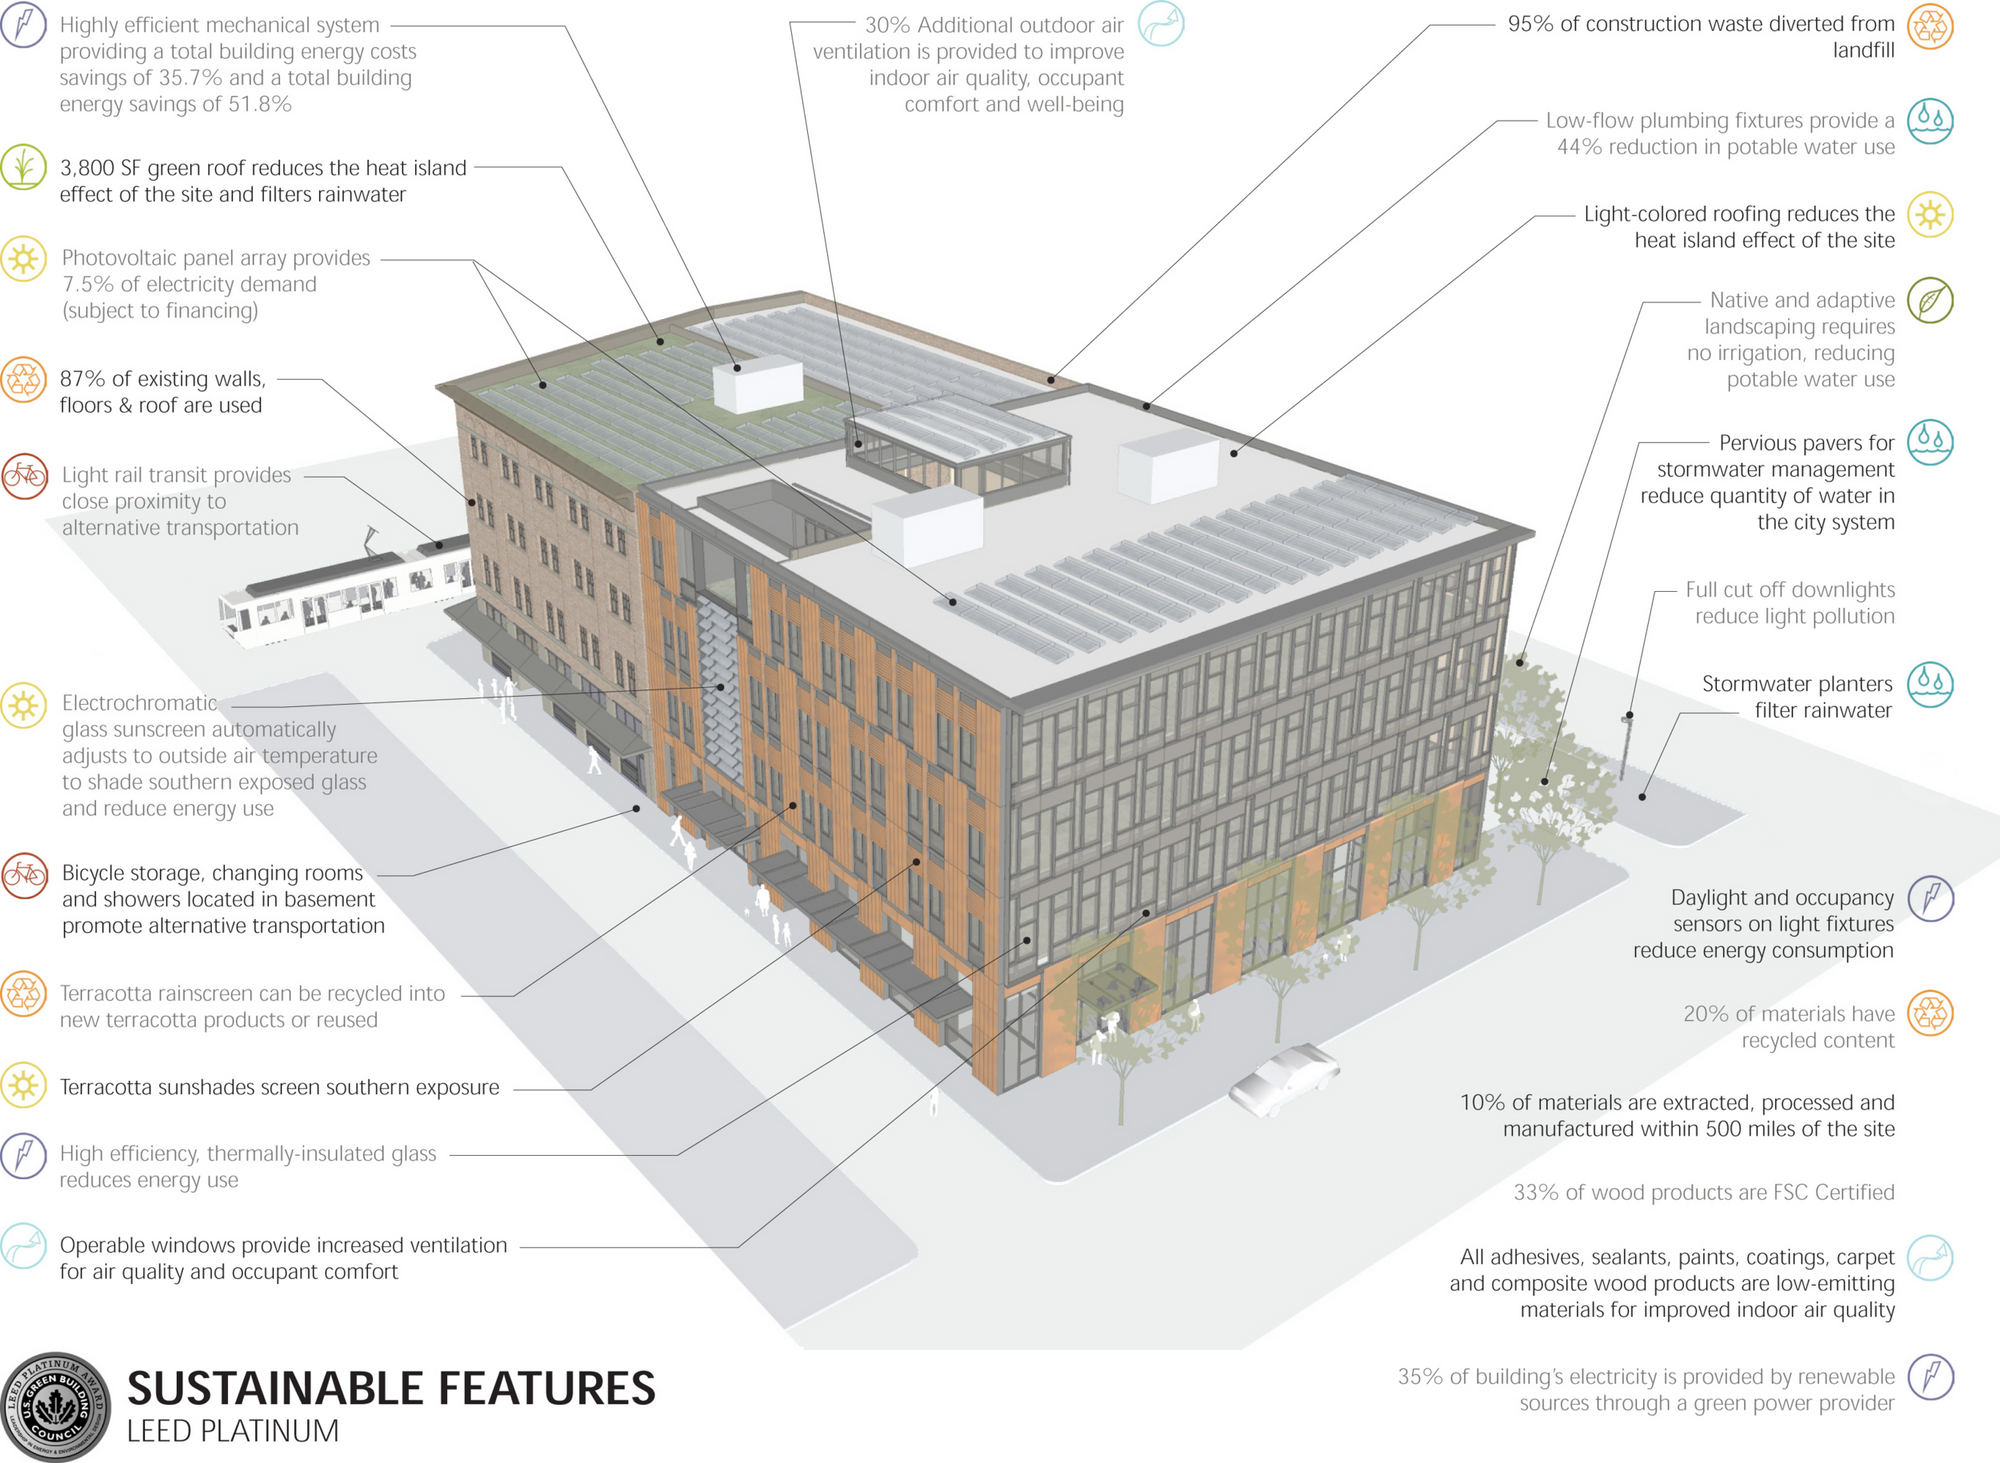Click the green plant icon for green roof
The width and height of the screenshot is (2000, 1463).
coord(24,167)
